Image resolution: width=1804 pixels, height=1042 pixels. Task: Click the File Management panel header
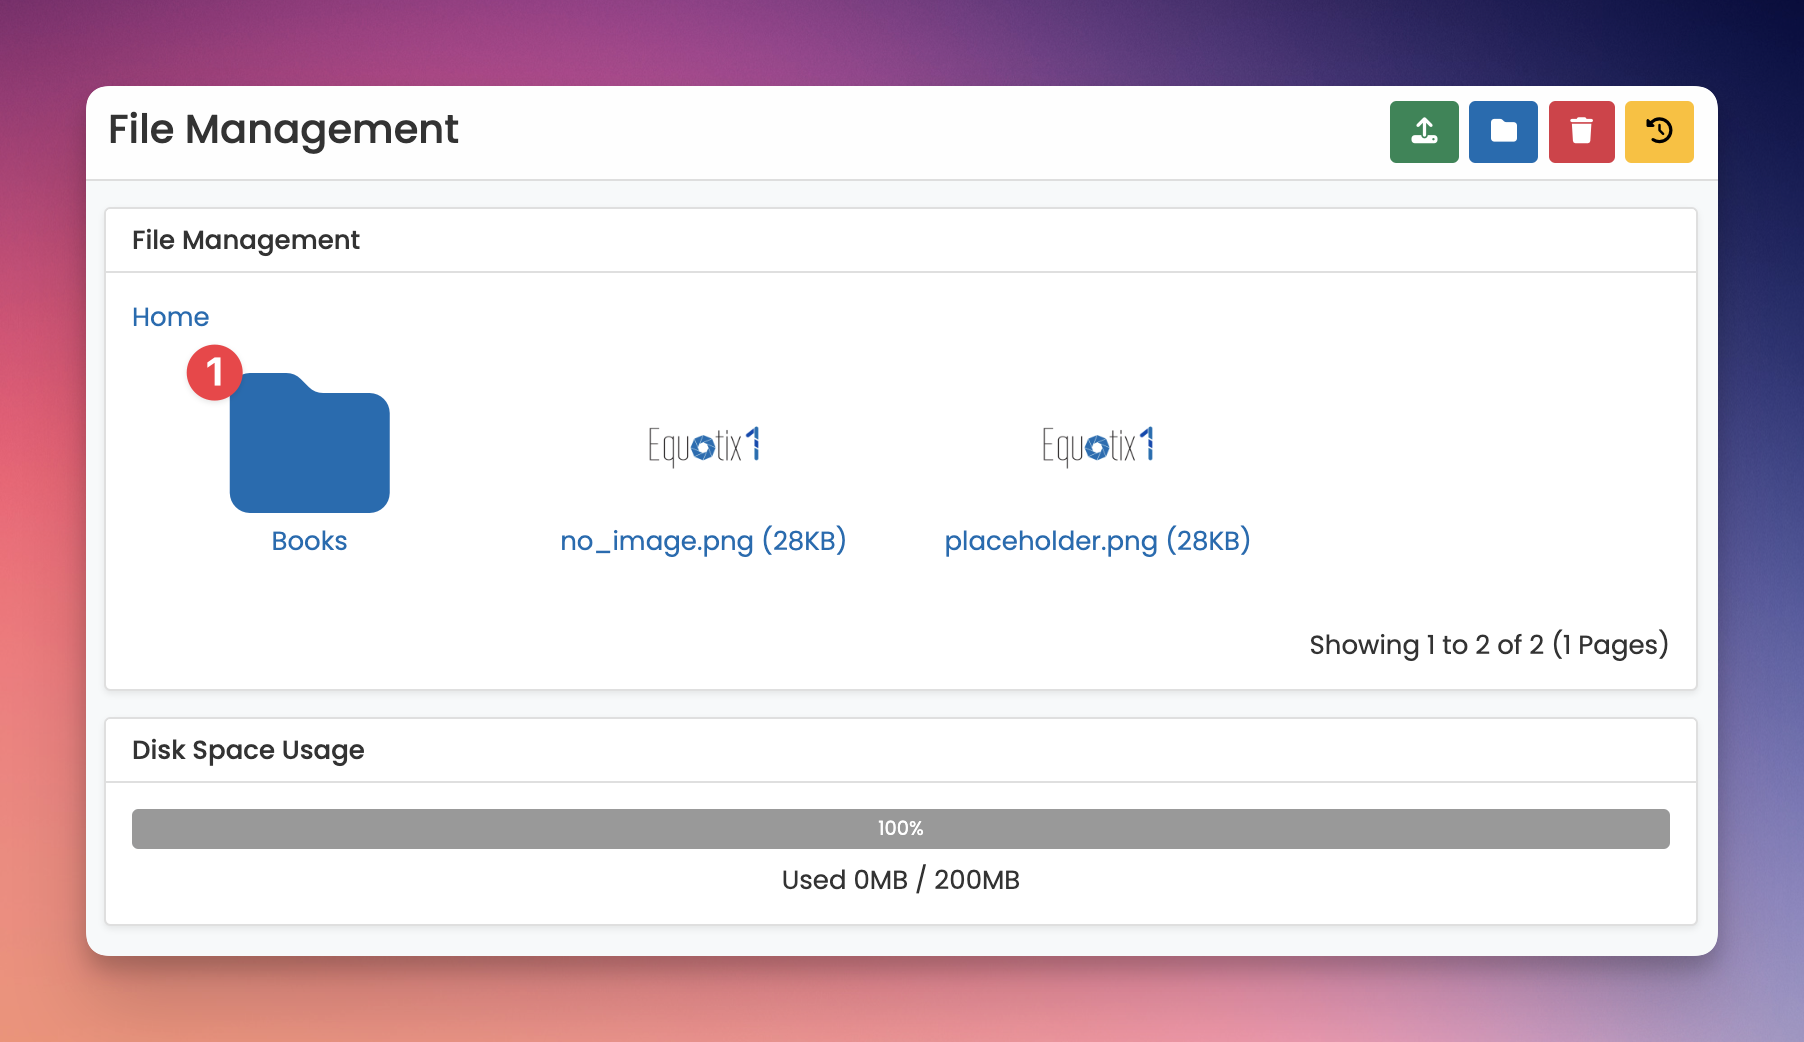[246, 240]
